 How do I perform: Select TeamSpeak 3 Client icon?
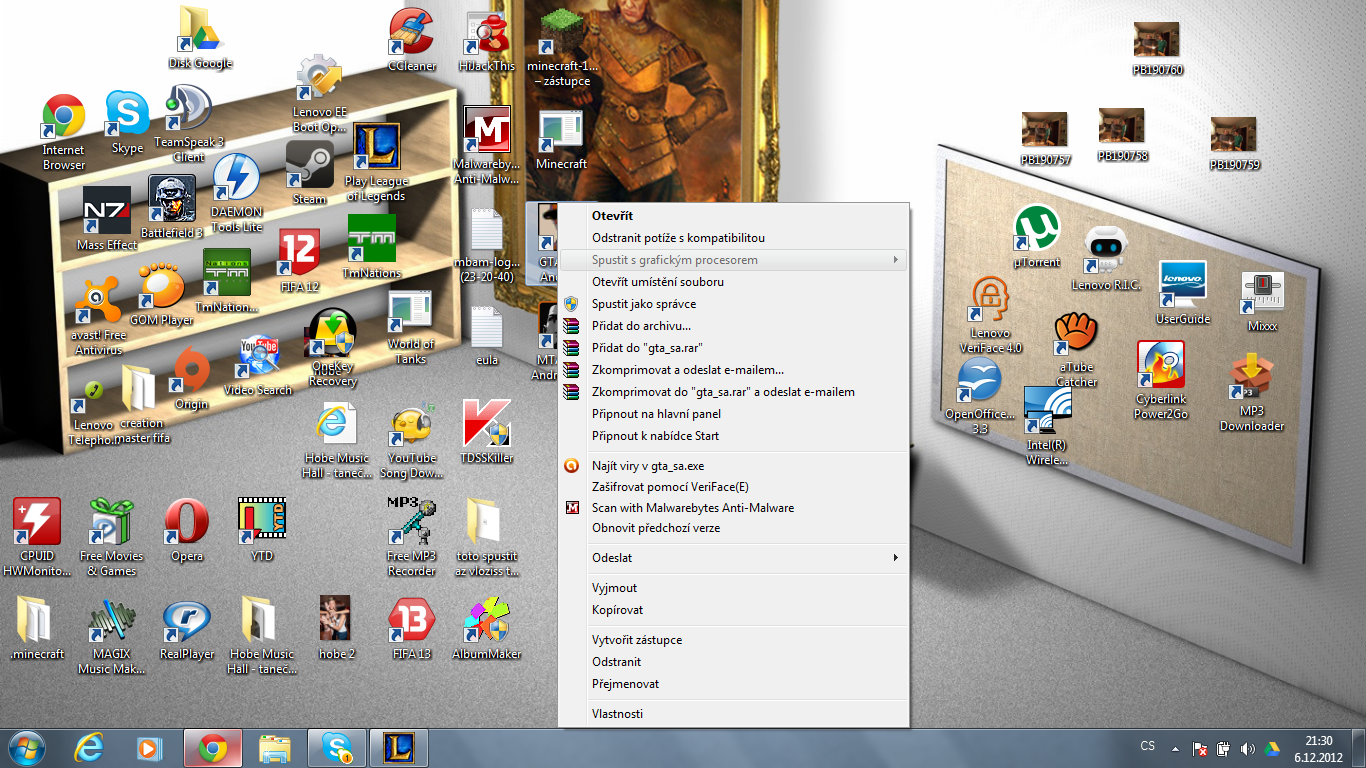(188, 123)
